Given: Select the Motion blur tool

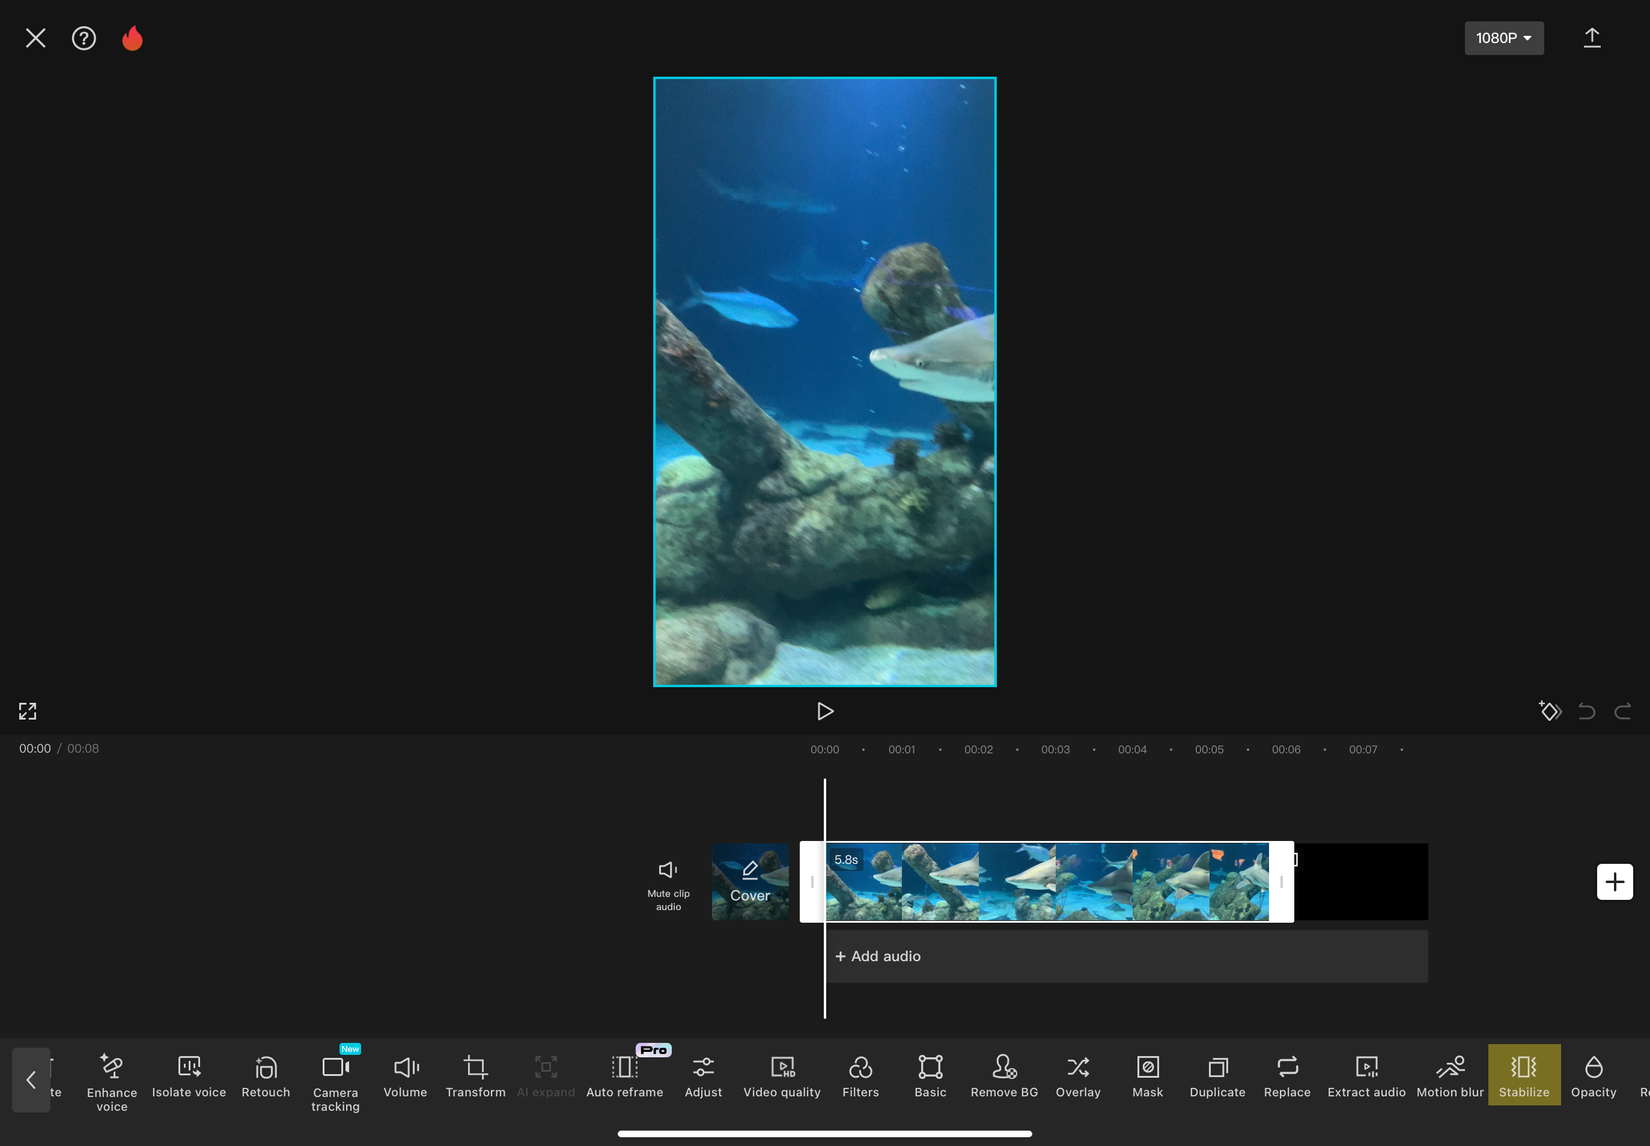Looking at the screenshot, I should point(1449,1075).
